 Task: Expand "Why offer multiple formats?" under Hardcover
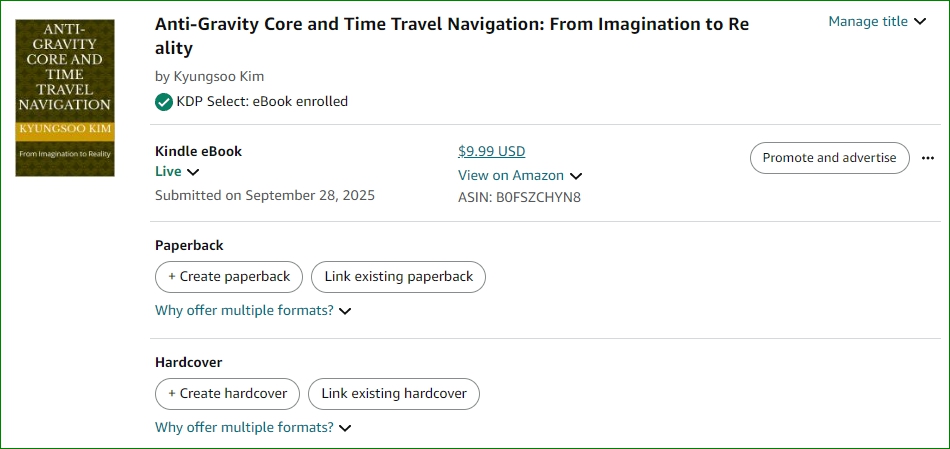[x=253, y=427]
